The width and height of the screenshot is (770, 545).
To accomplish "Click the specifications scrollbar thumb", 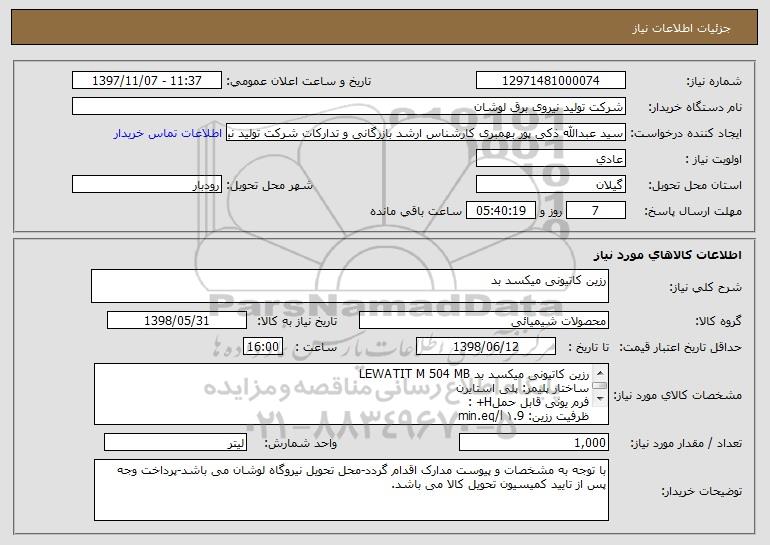I will 600,386.
